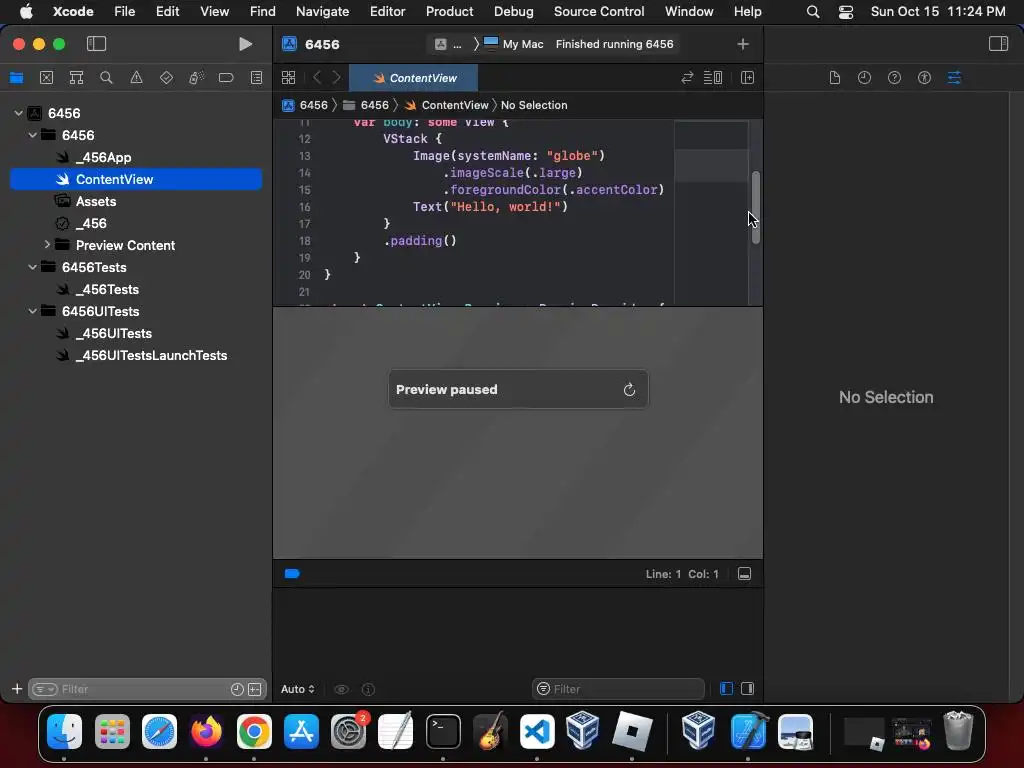Viewport: 1024px width, 768px height.
Task: Collapse the 6456Tests group
Action: tap(33, 267)
